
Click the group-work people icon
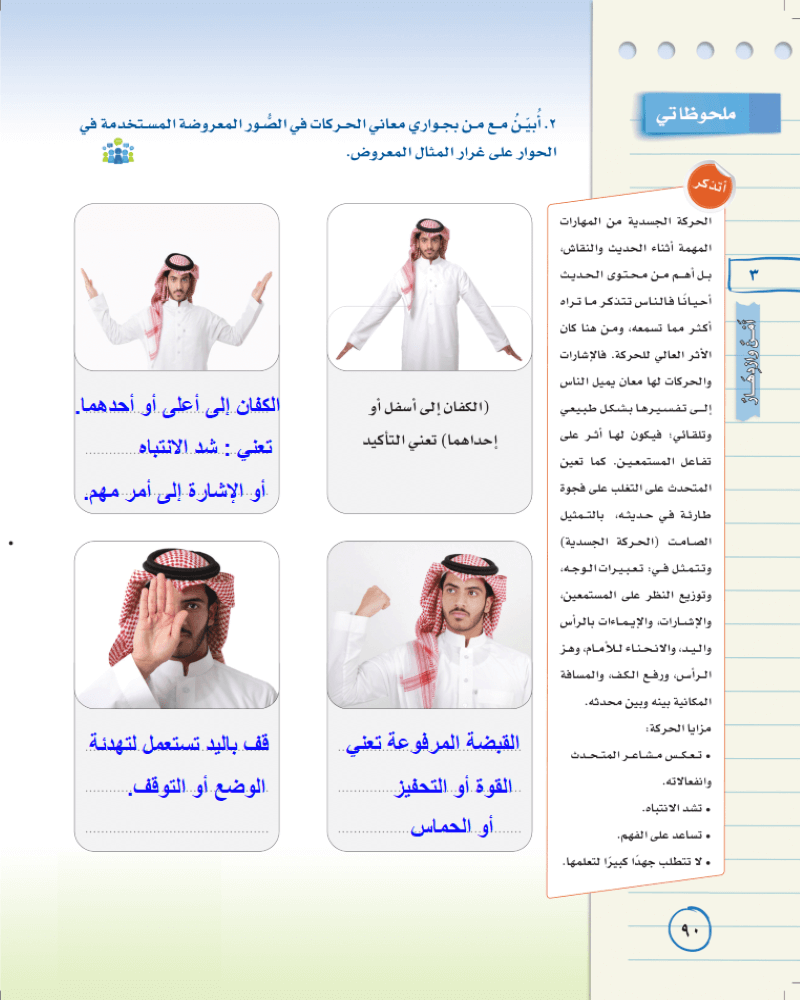tap(118, 151)
